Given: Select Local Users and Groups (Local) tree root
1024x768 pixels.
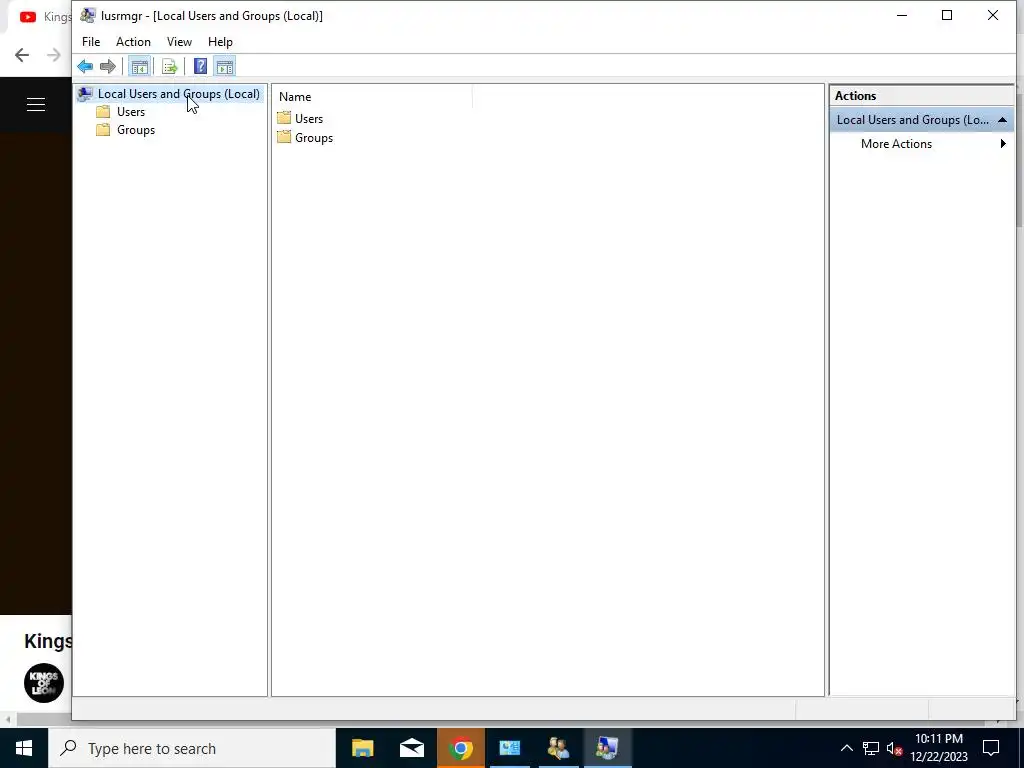Looking at the screenshot, I should [x=178, y=94].
